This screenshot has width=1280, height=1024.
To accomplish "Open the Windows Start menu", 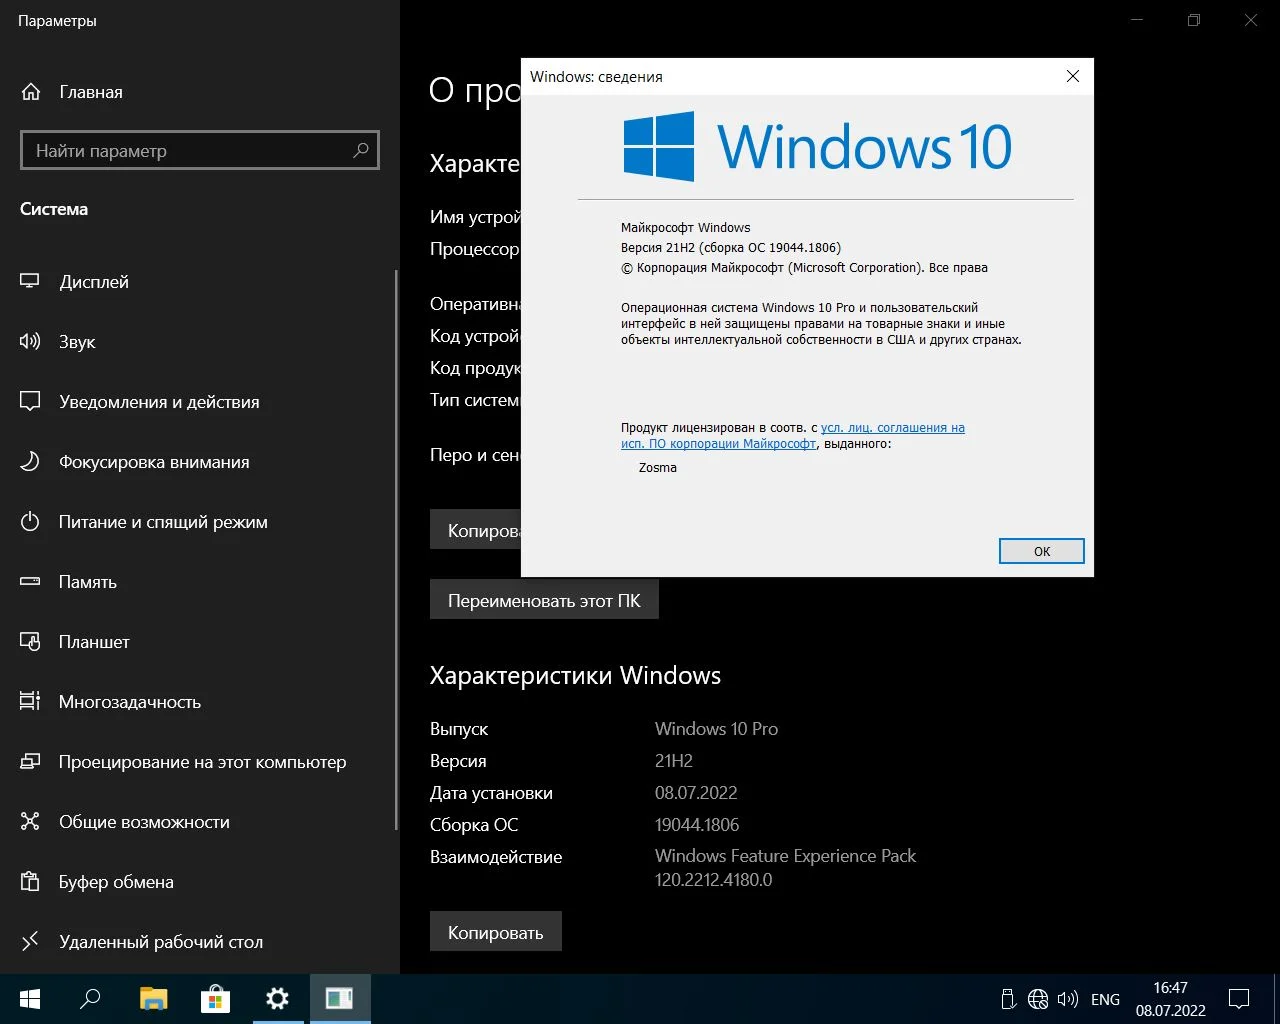I will 30,999.
